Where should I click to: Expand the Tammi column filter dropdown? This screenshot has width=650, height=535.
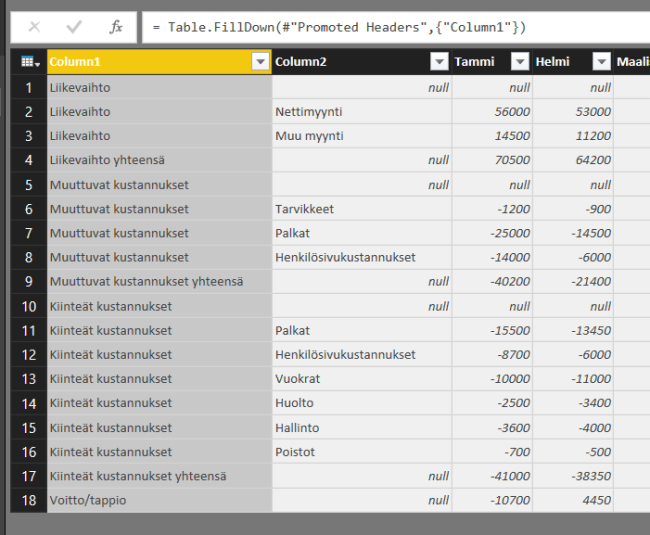click(520, 62)
